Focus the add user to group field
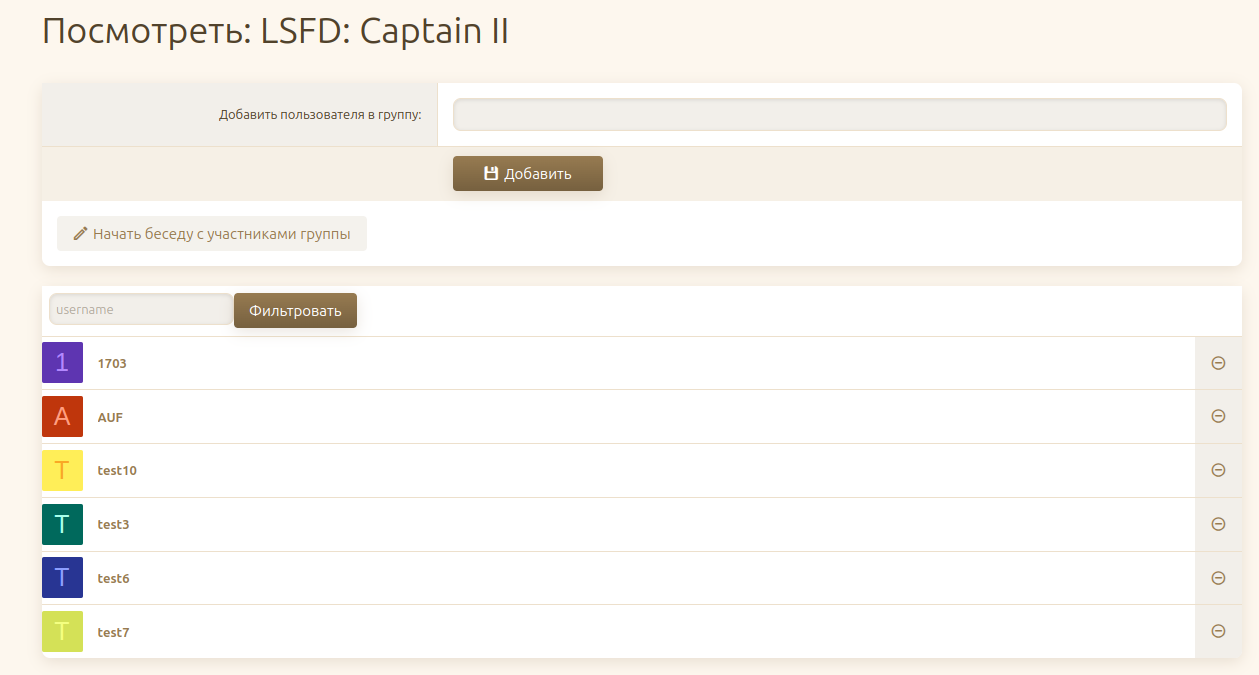 pos(840,114)
